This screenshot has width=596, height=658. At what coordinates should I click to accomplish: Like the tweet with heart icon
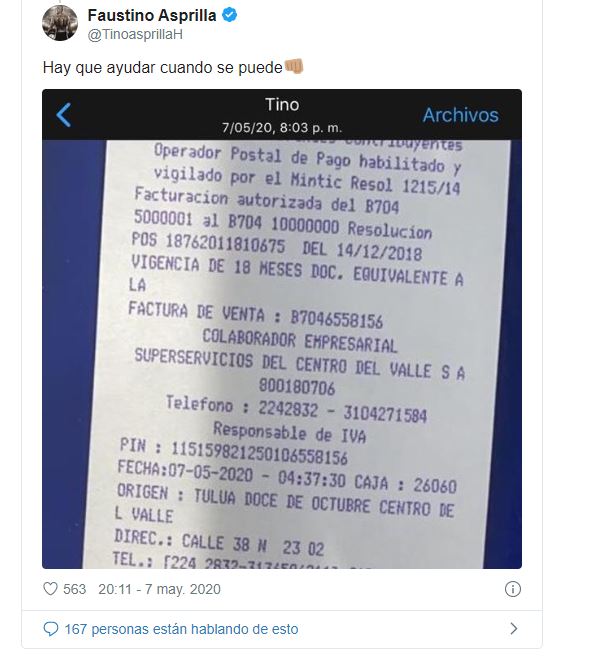[50, 589]
